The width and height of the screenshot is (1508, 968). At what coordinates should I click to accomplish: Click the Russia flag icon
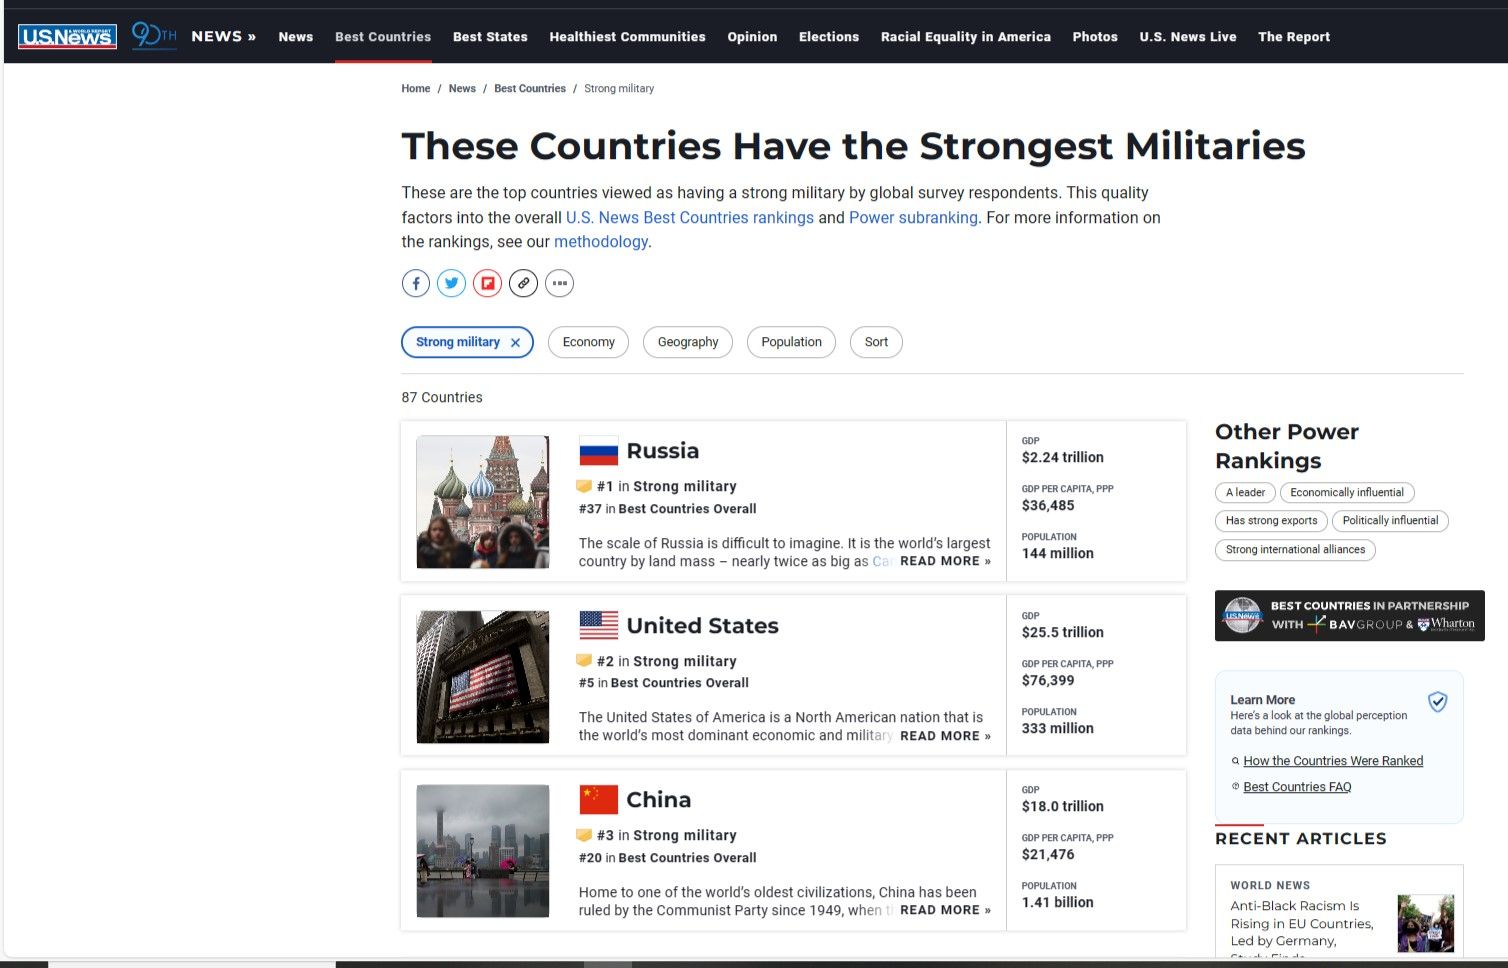click(598, 452)
